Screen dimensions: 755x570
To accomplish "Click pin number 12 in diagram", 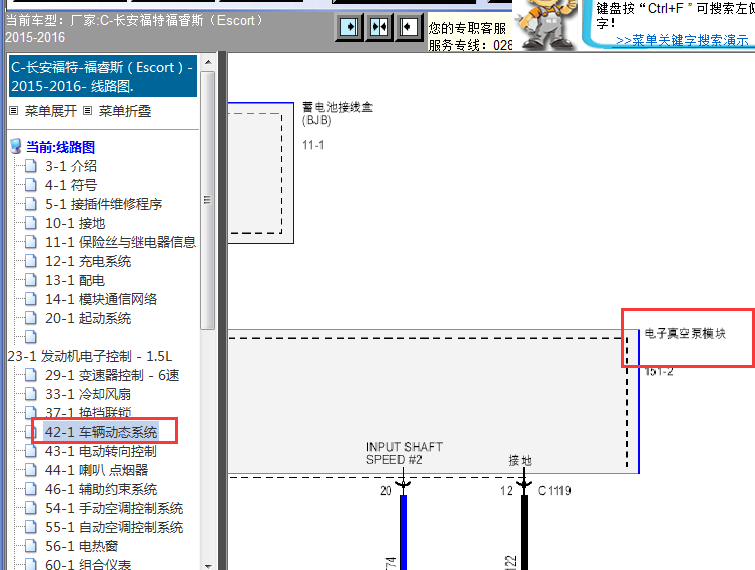I will click(x=506, y=491).
